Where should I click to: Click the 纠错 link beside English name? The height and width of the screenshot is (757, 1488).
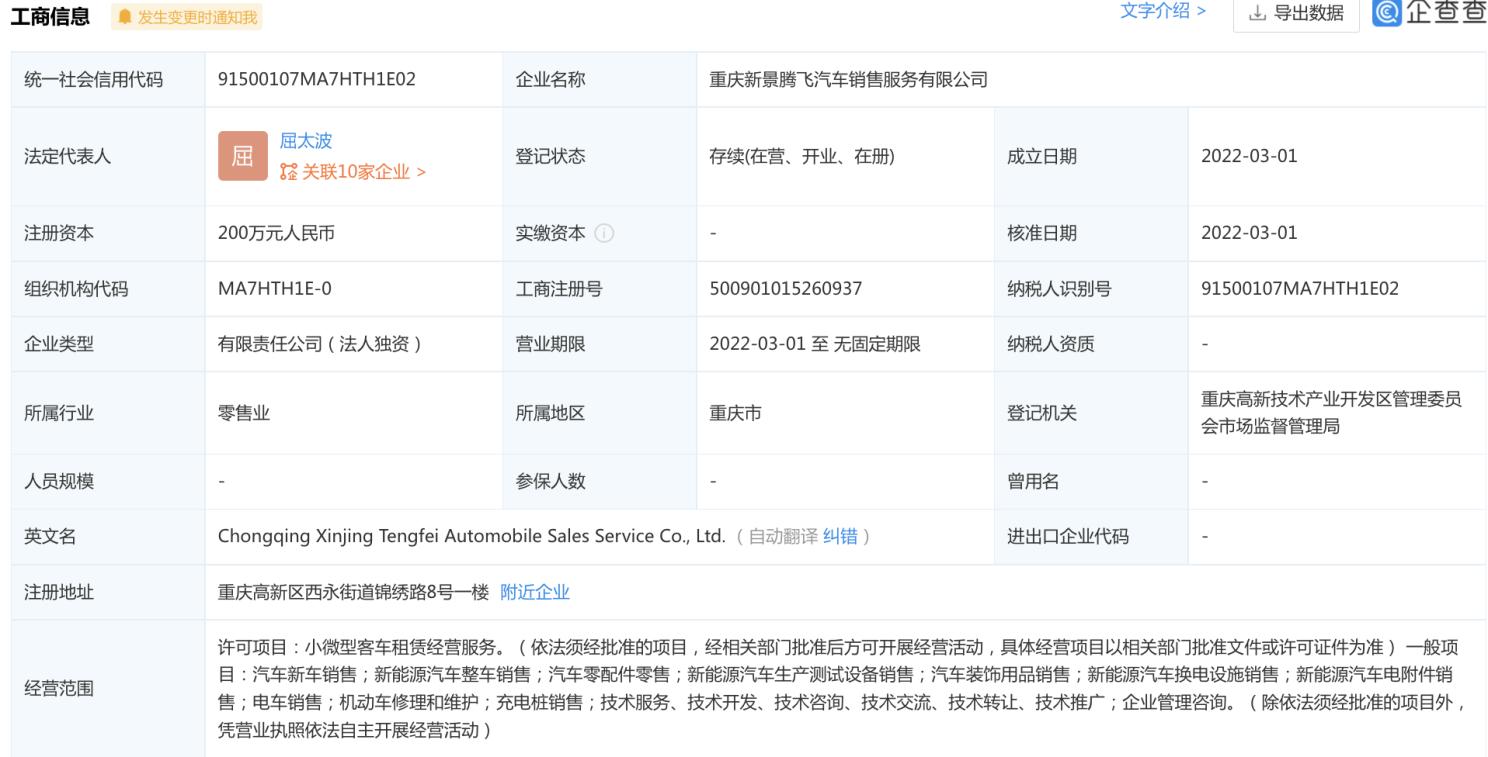click(840, 537)
